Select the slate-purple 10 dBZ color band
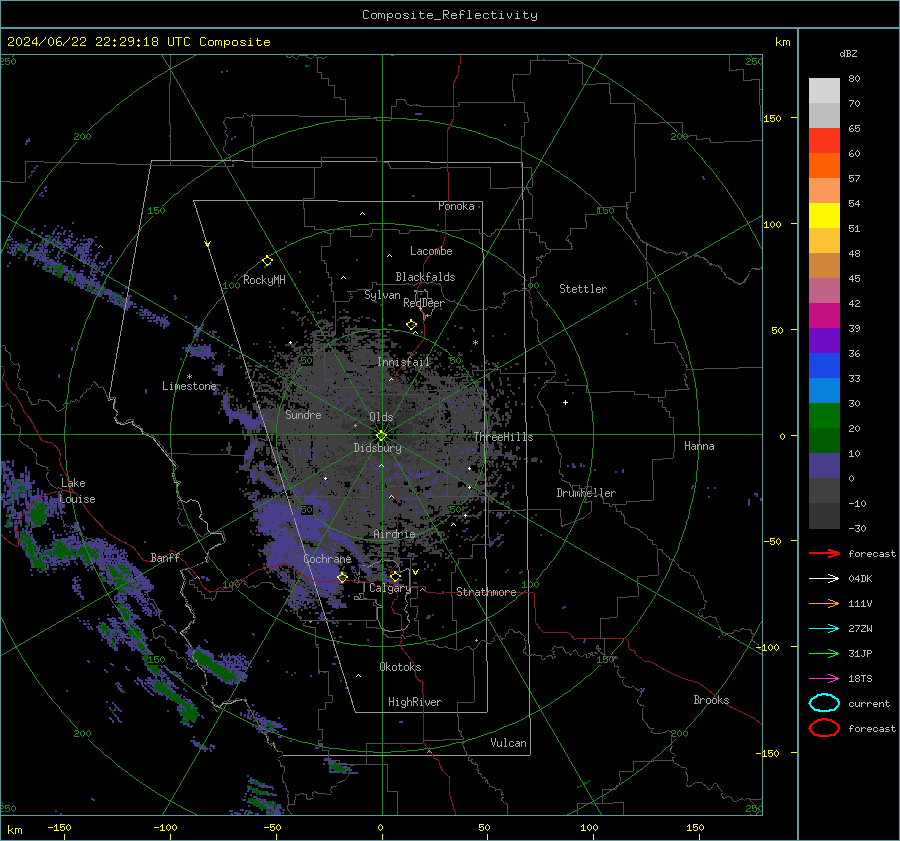The width and height of the screenshot is (900, 841). tap(824, 466)
